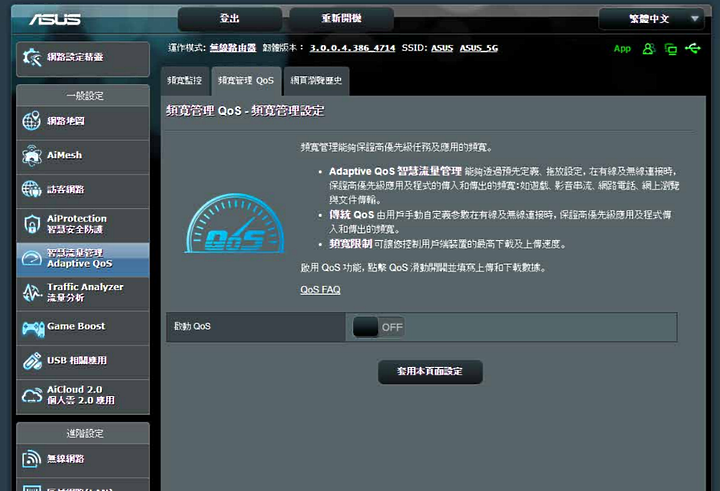The image size is (720, 491).
Task: Open the AiMesh menu item
Action: click(x=83, y=155)
